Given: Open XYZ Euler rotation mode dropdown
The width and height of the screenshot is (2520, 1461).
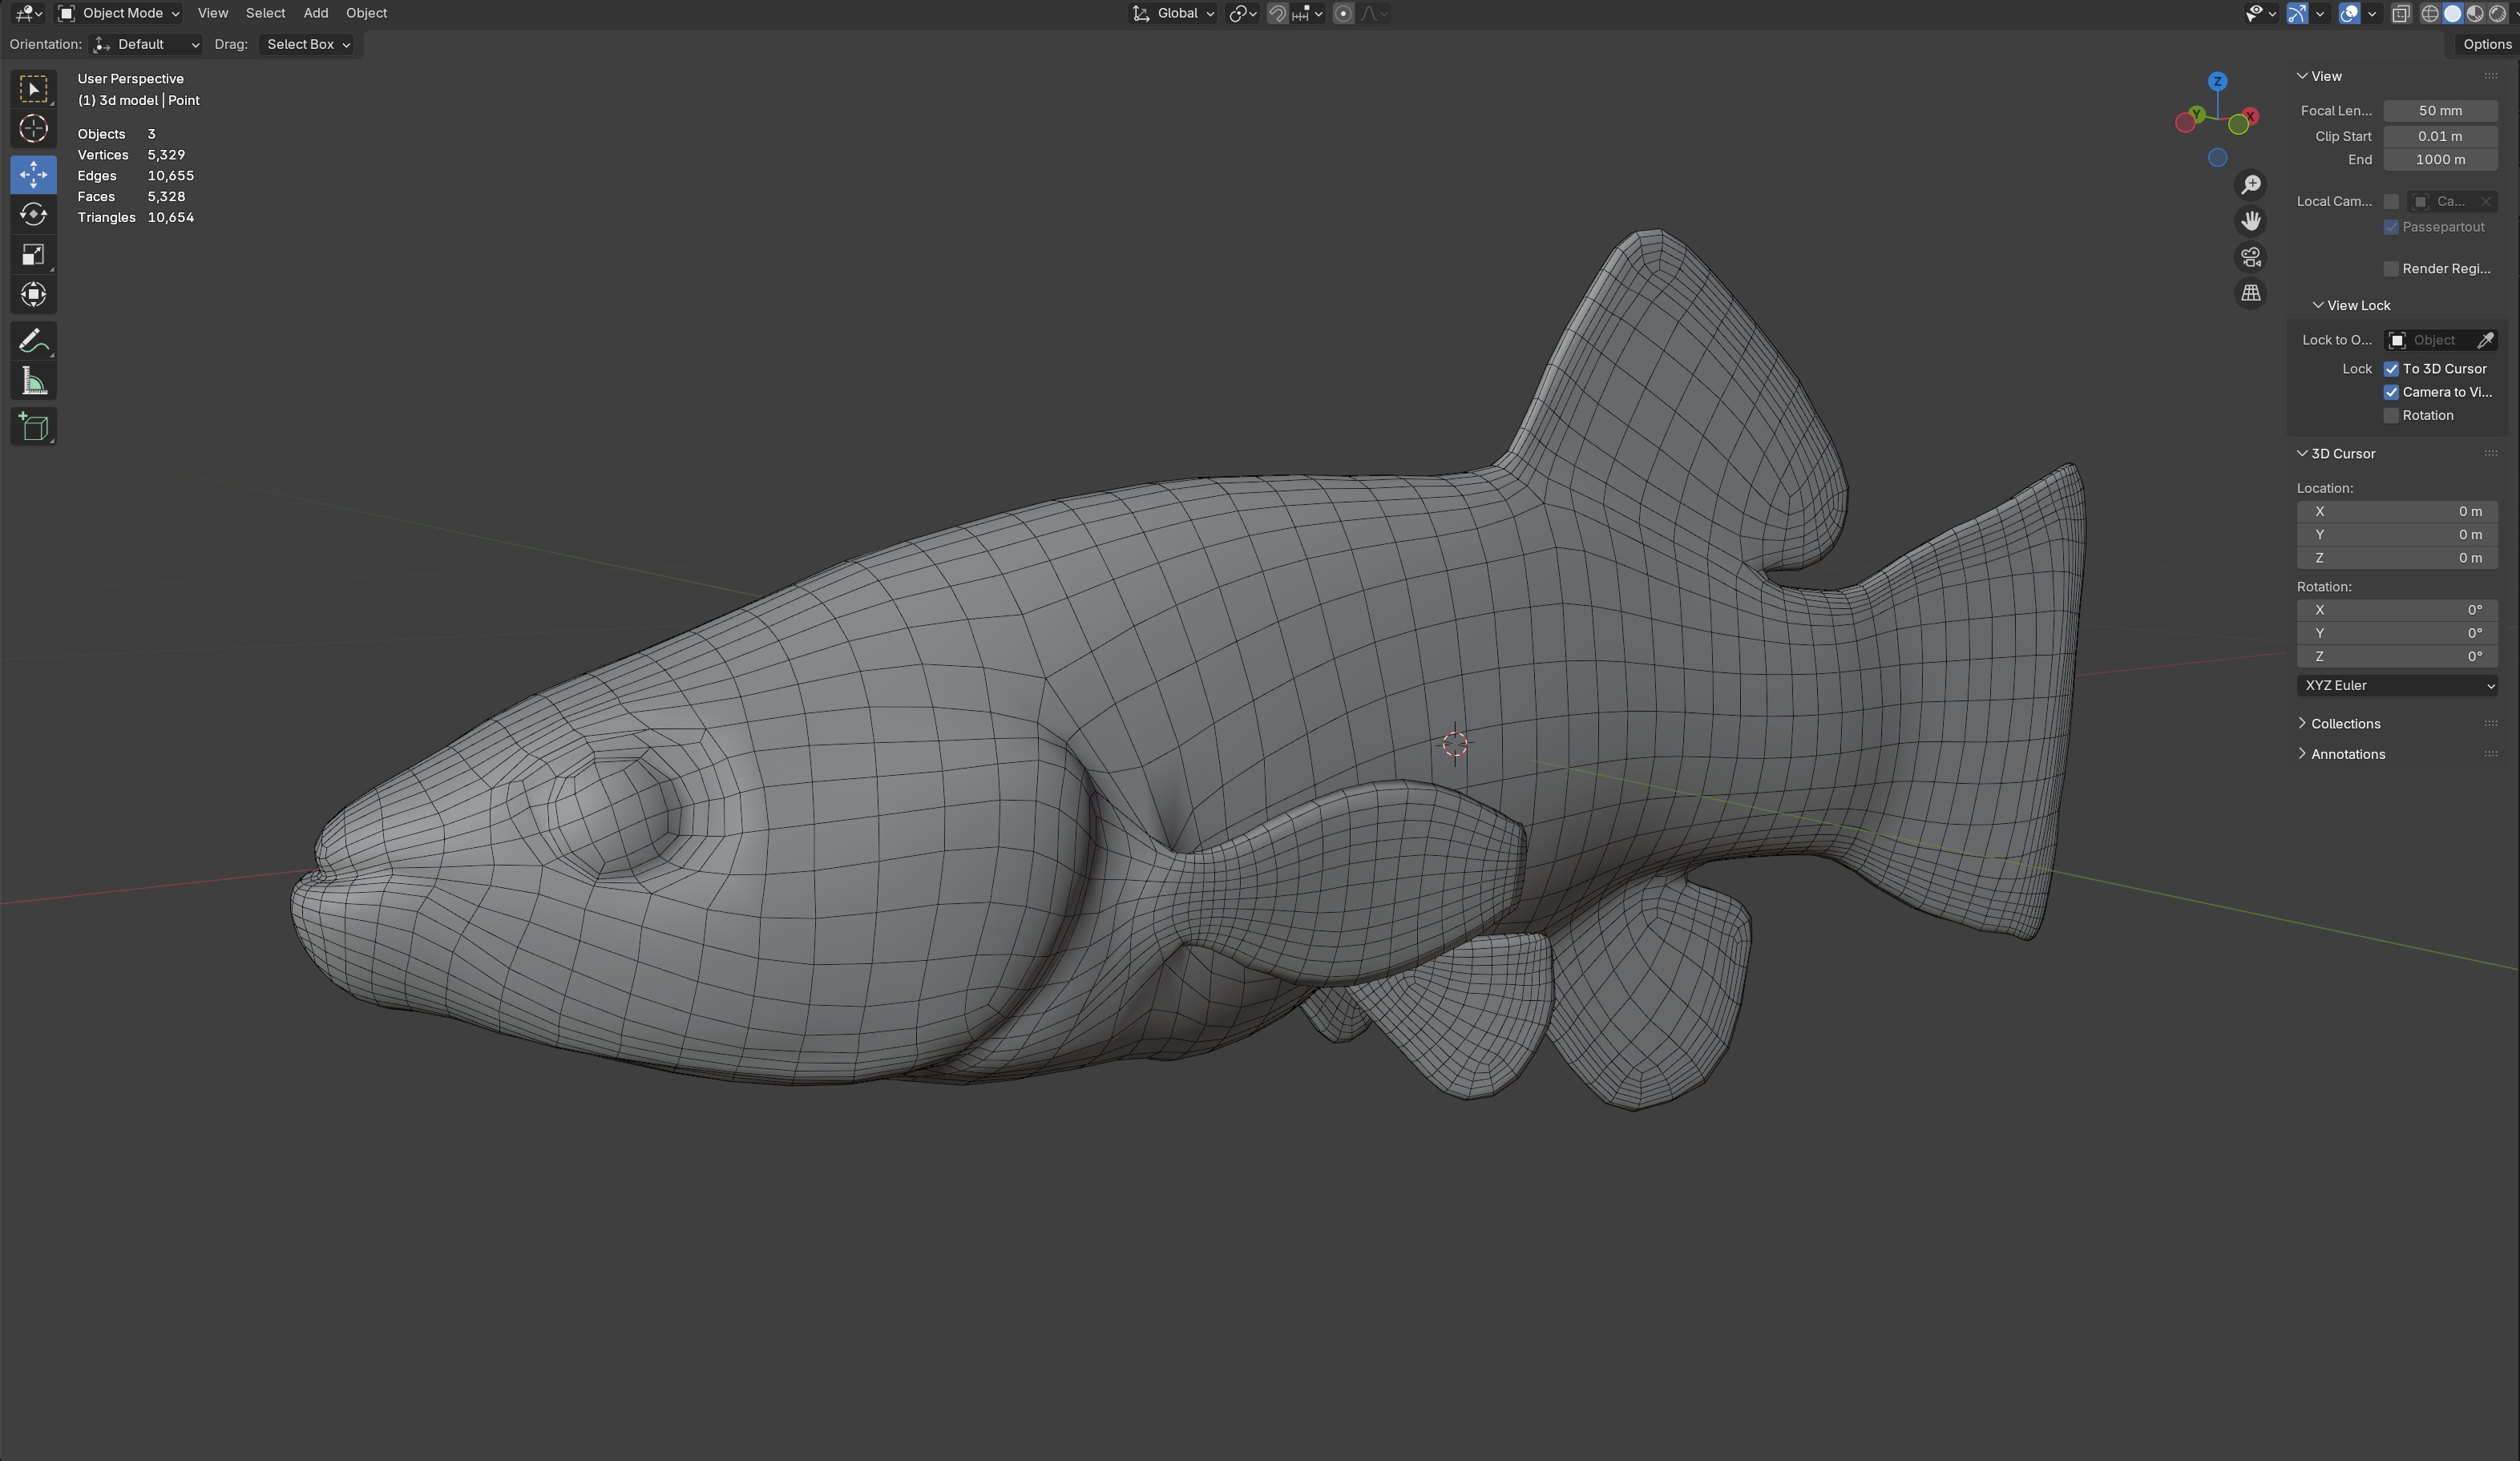Looking at the screenshot, I should pyautogui.click(x=2397, y=686).
